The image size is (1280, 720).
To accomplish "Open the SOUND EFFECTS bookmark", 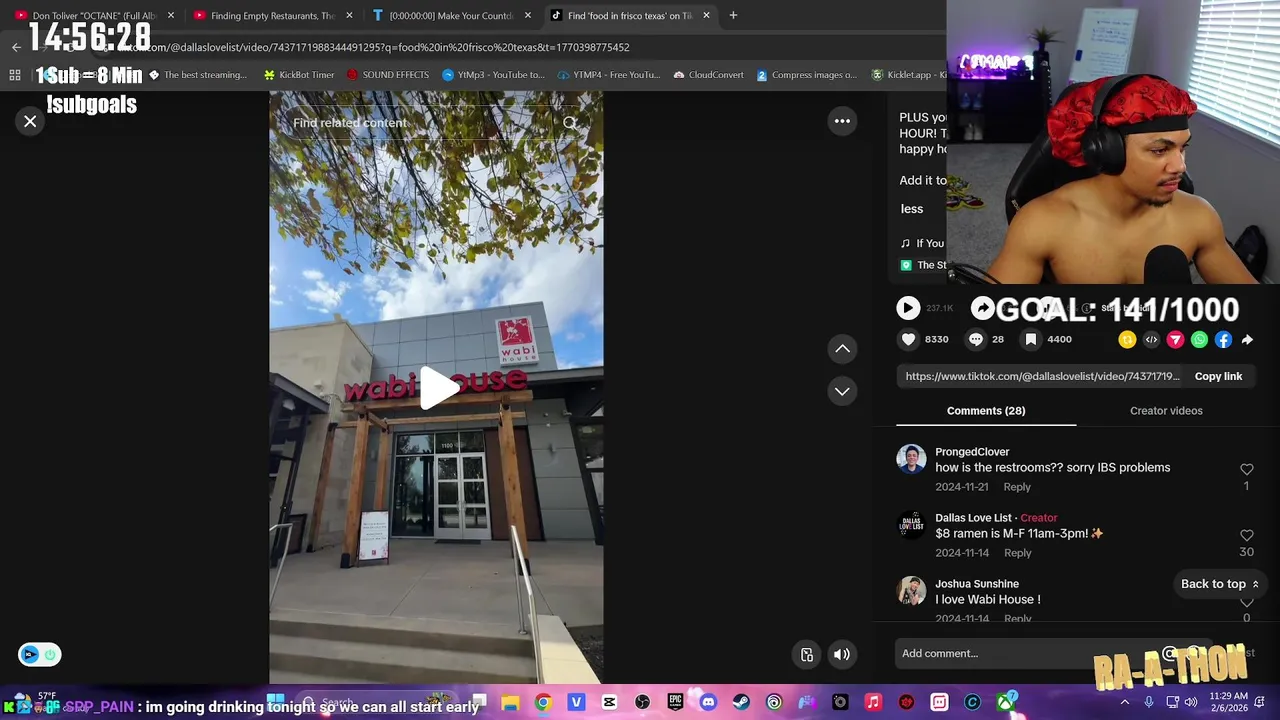I will (387, 75).
